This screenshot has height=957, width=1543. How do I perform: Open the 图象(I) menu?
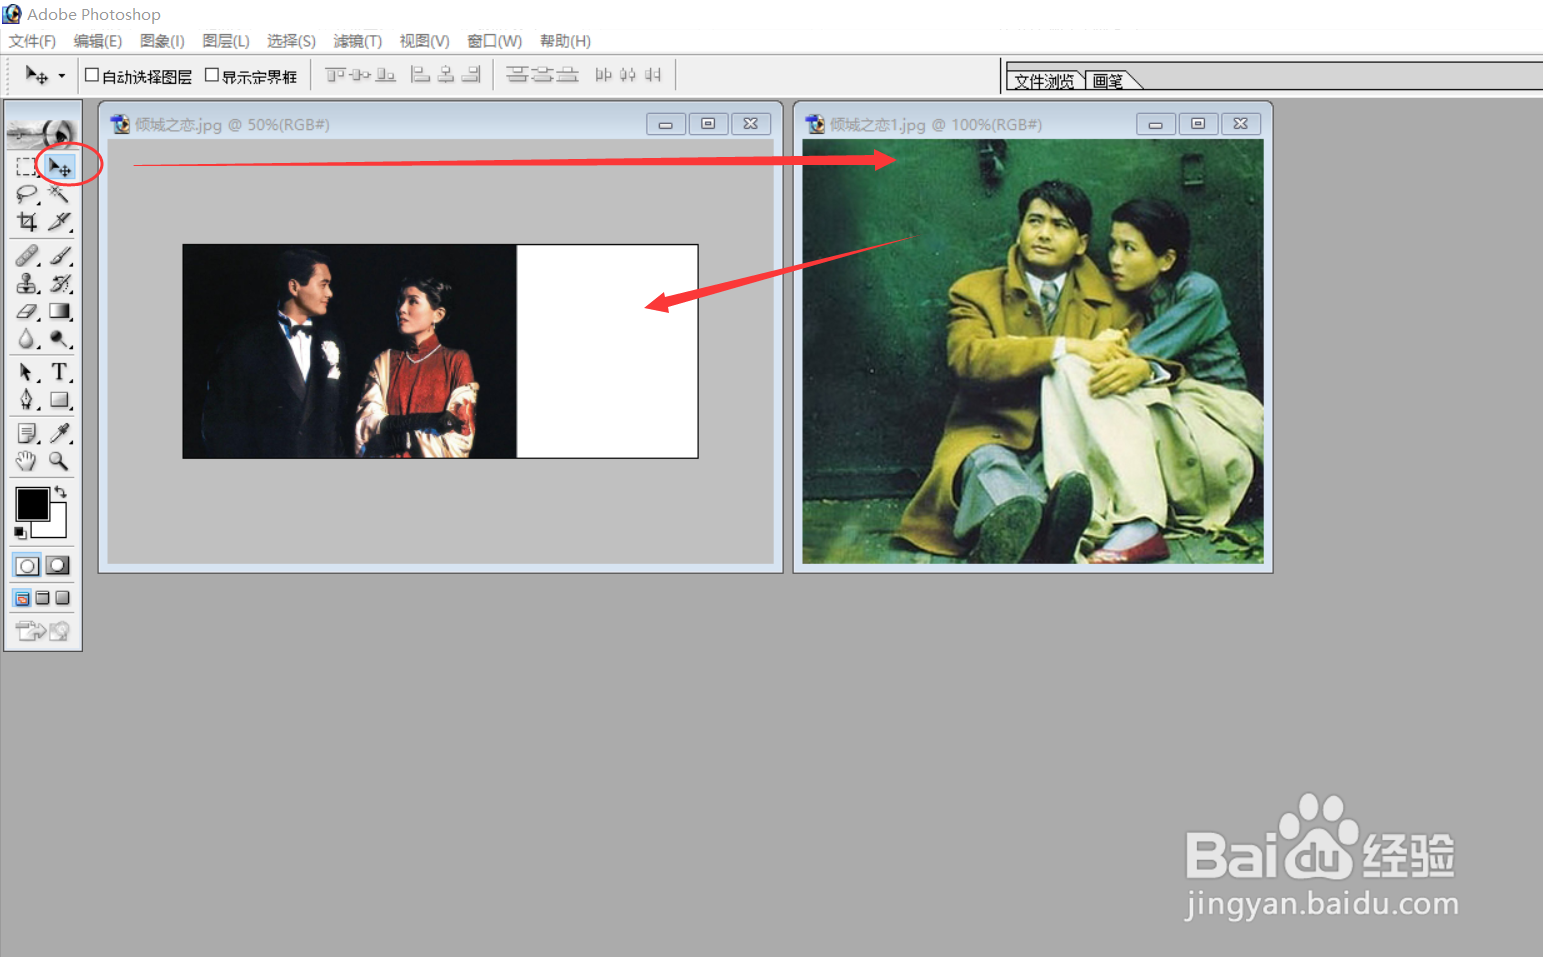[x=162, y=41]
